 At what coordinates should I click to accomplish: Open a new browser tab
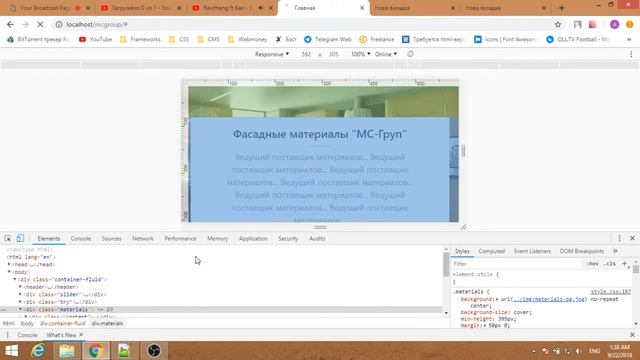point(562,8)
